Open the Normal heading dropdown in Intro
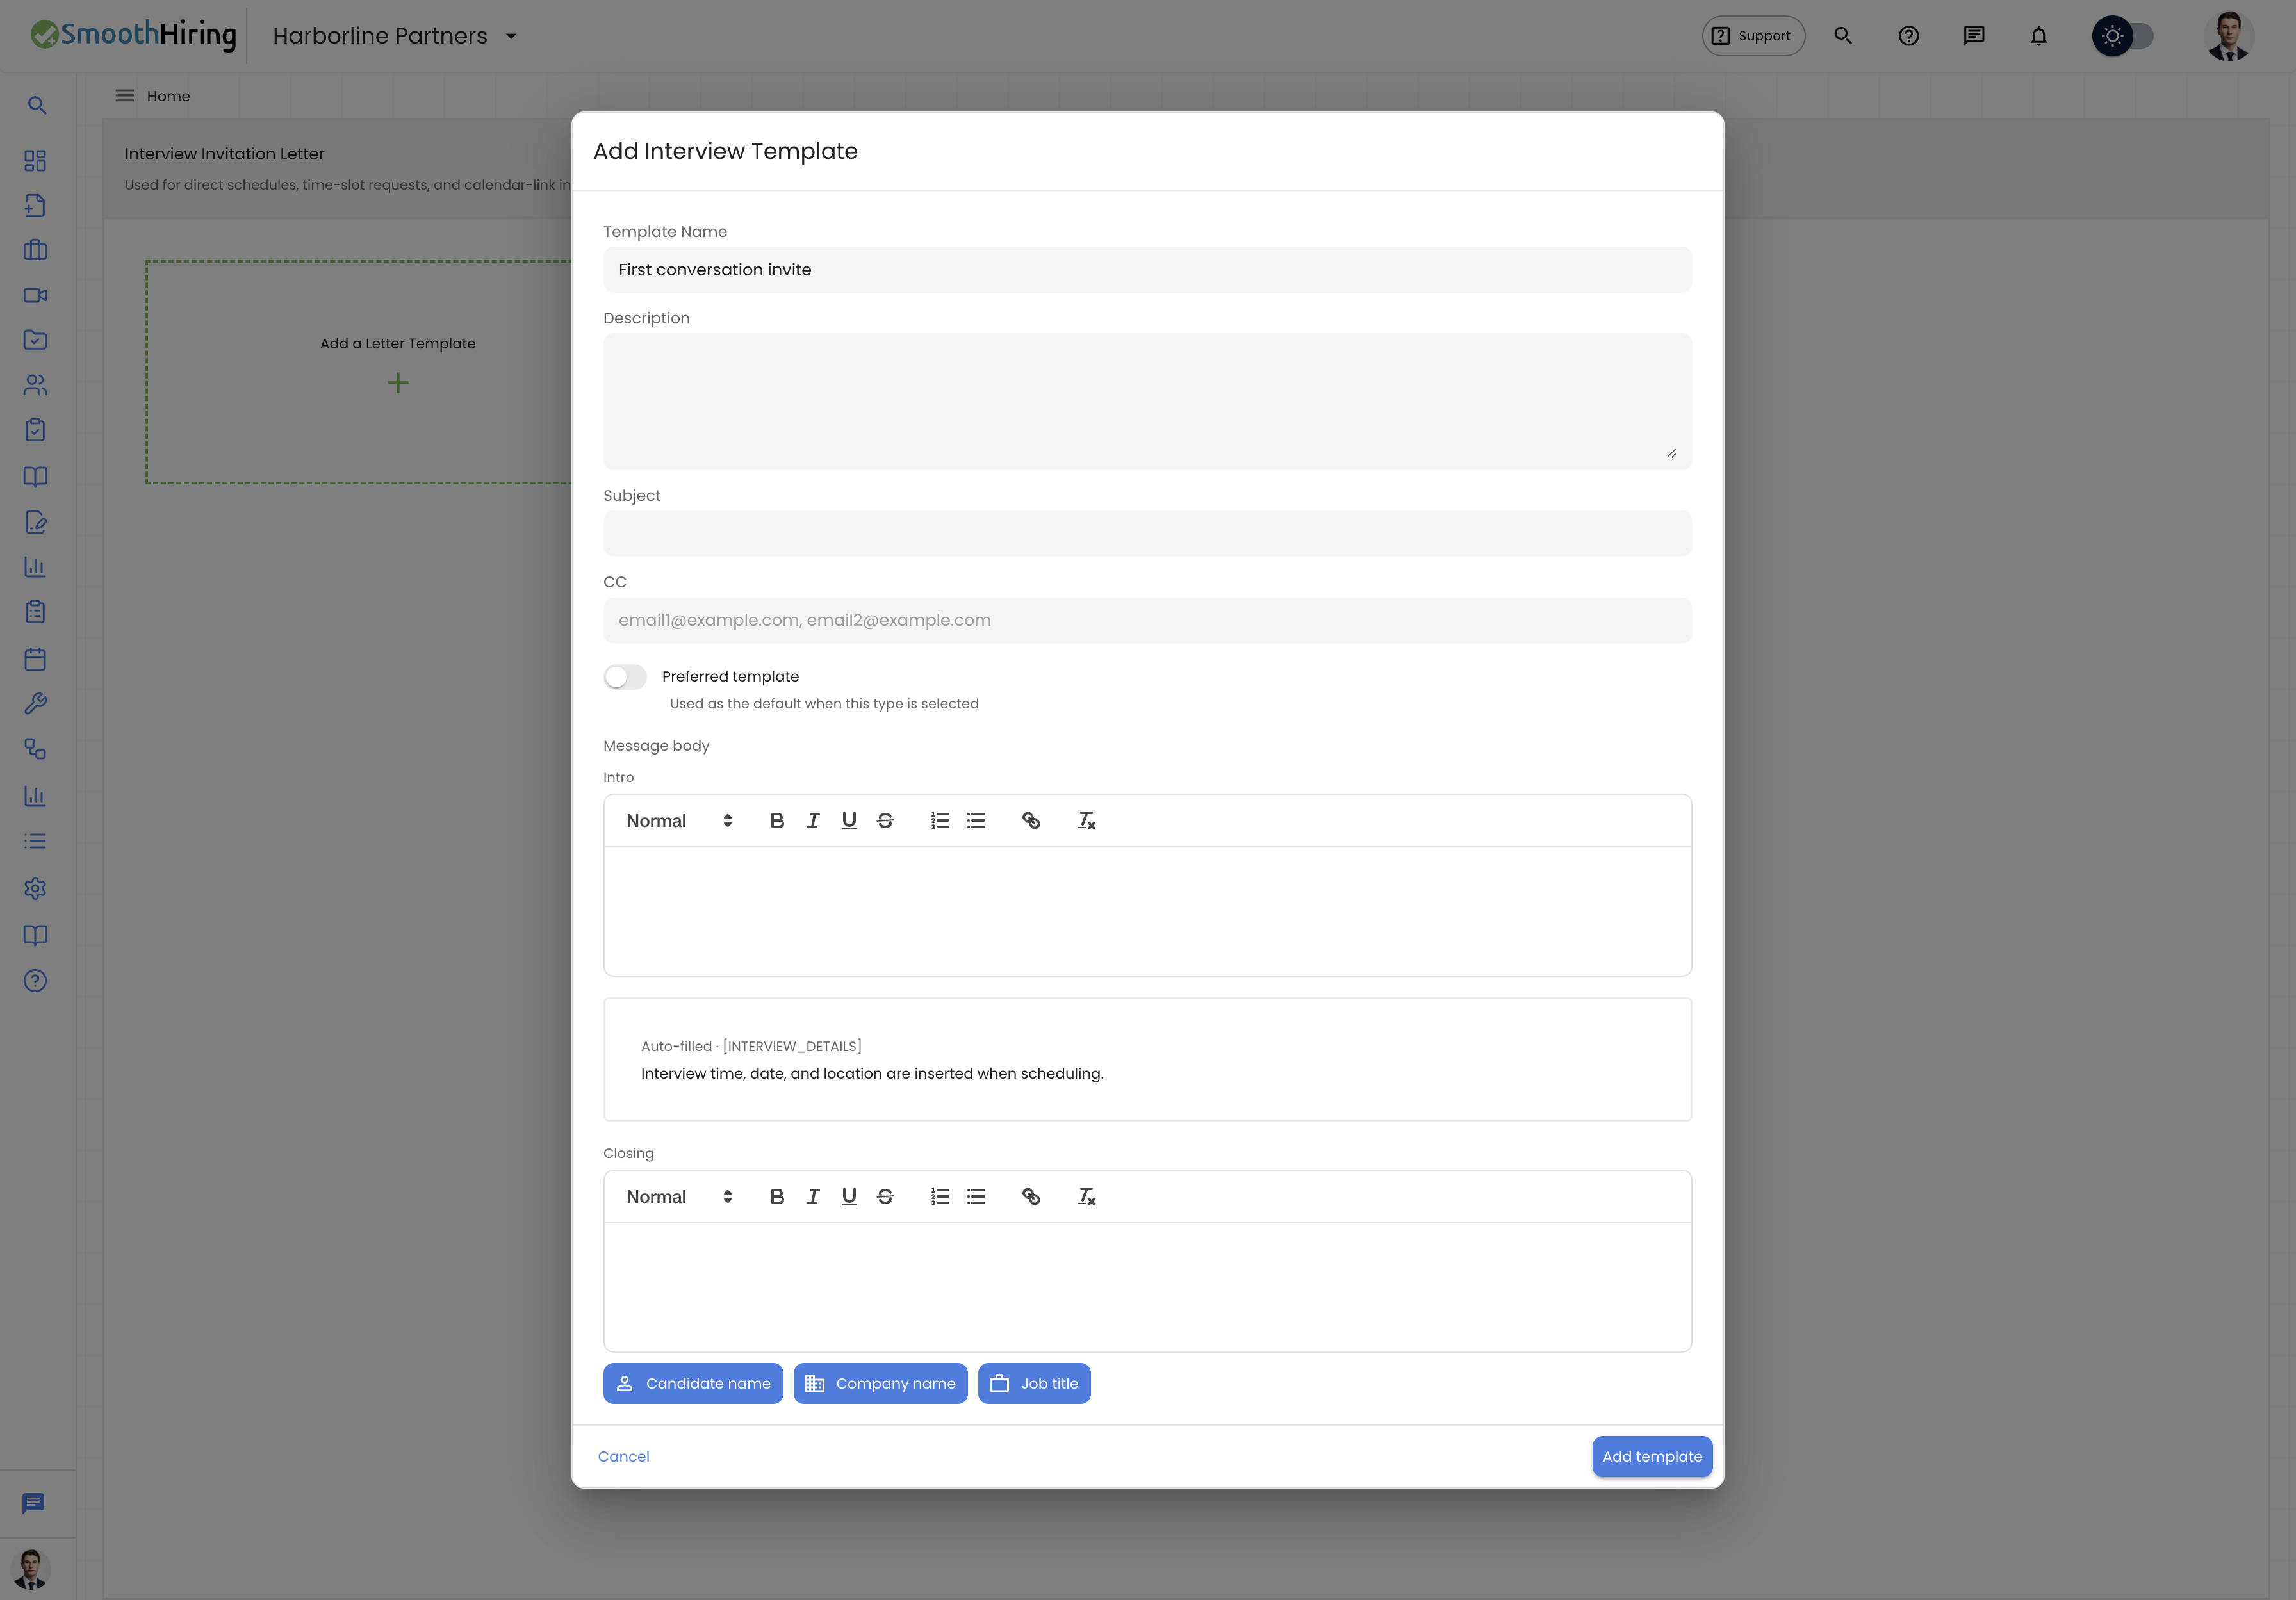The image size is (2296, 1600). (679, 821)
